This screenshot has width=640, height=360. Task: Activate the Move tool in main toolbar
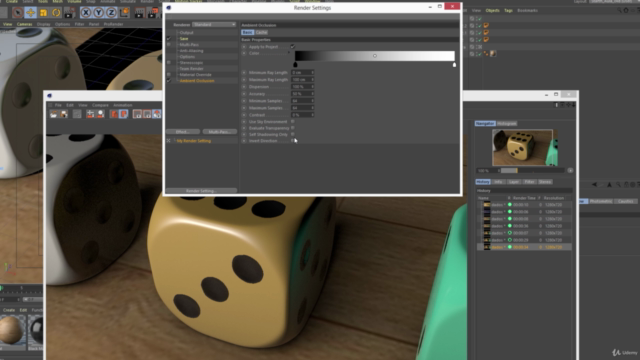click(31, 13)
